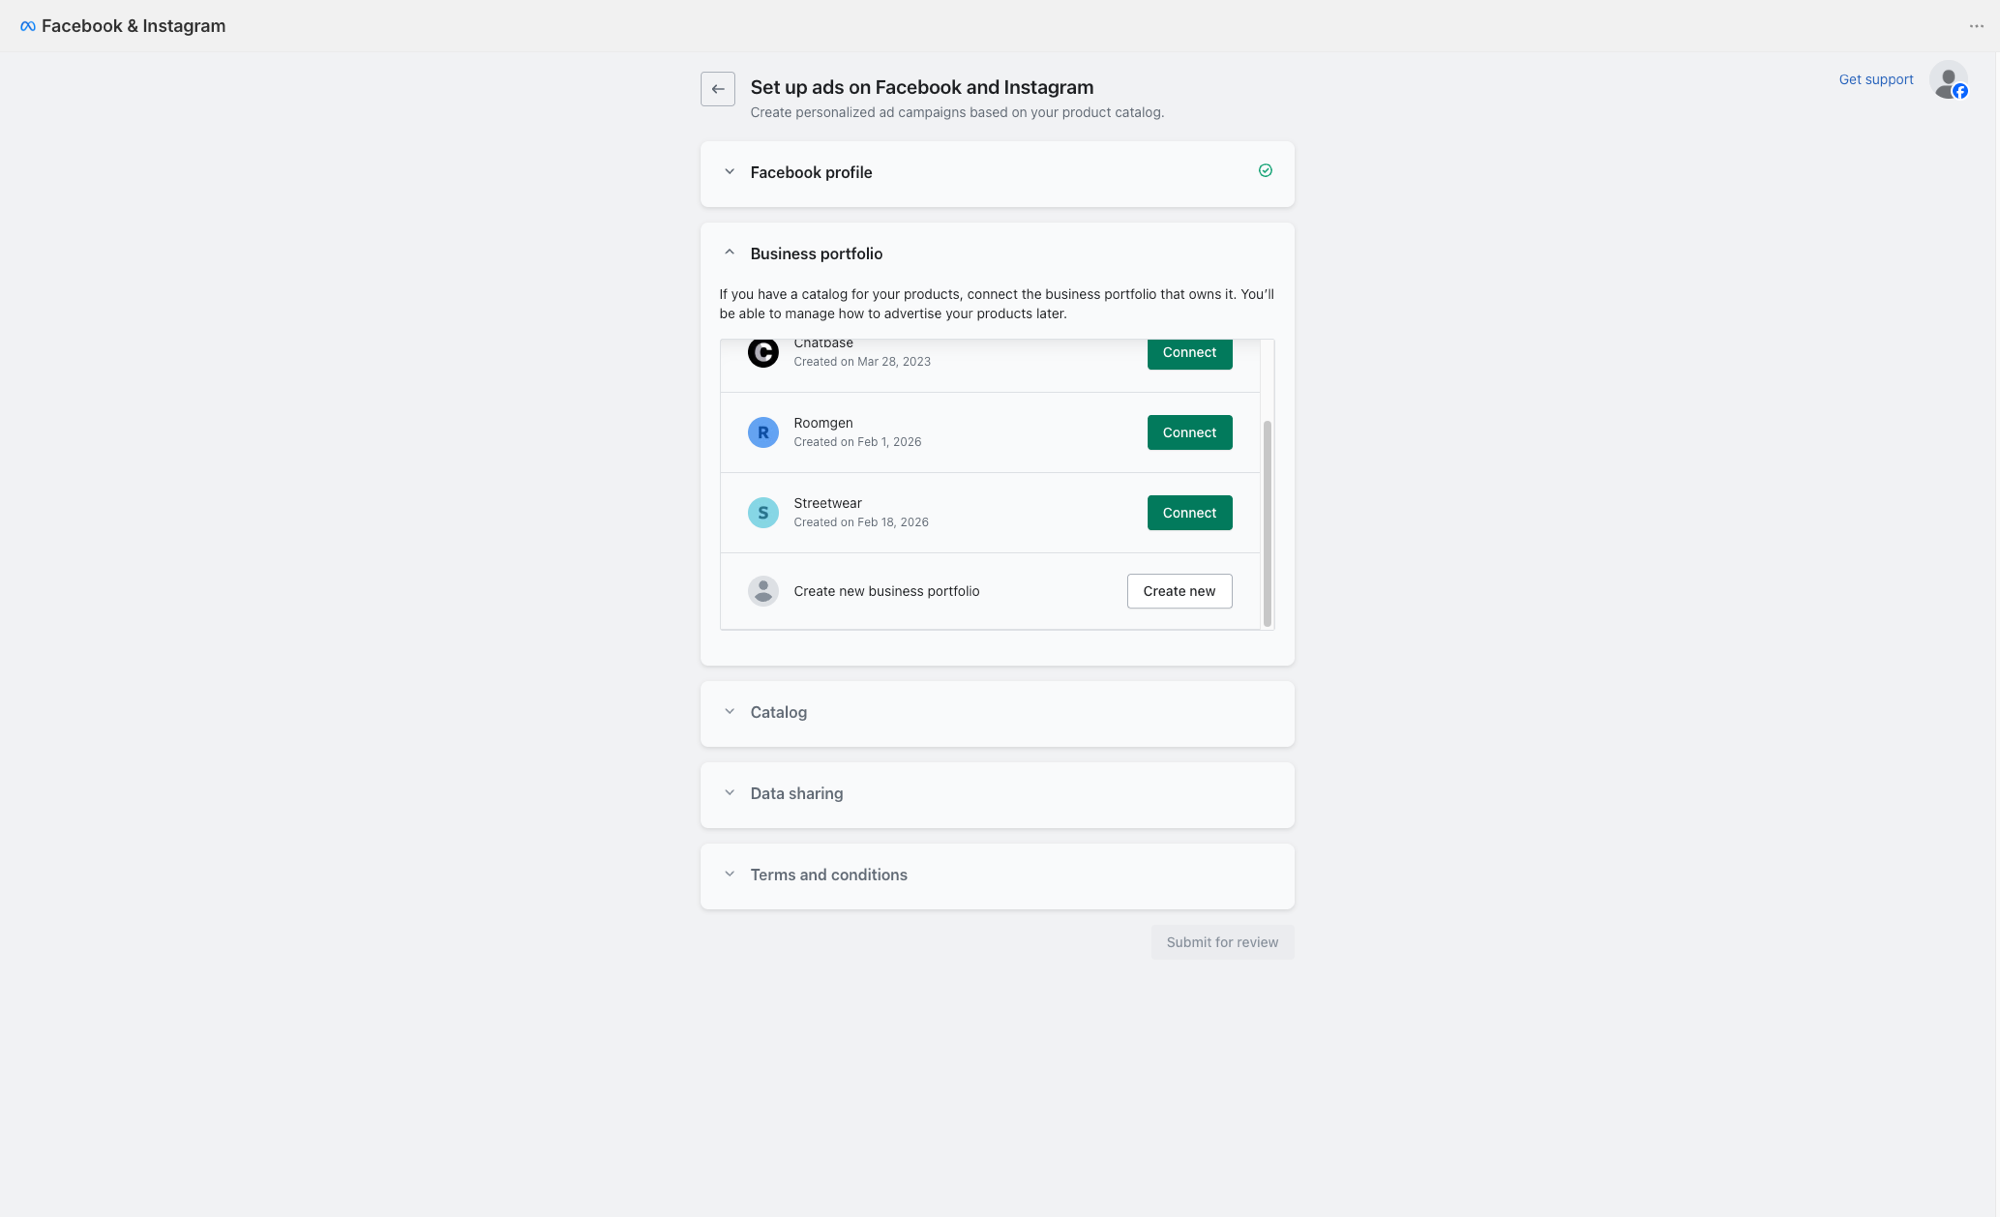Open the Facebook account avatar menu

pos(1948,80)
